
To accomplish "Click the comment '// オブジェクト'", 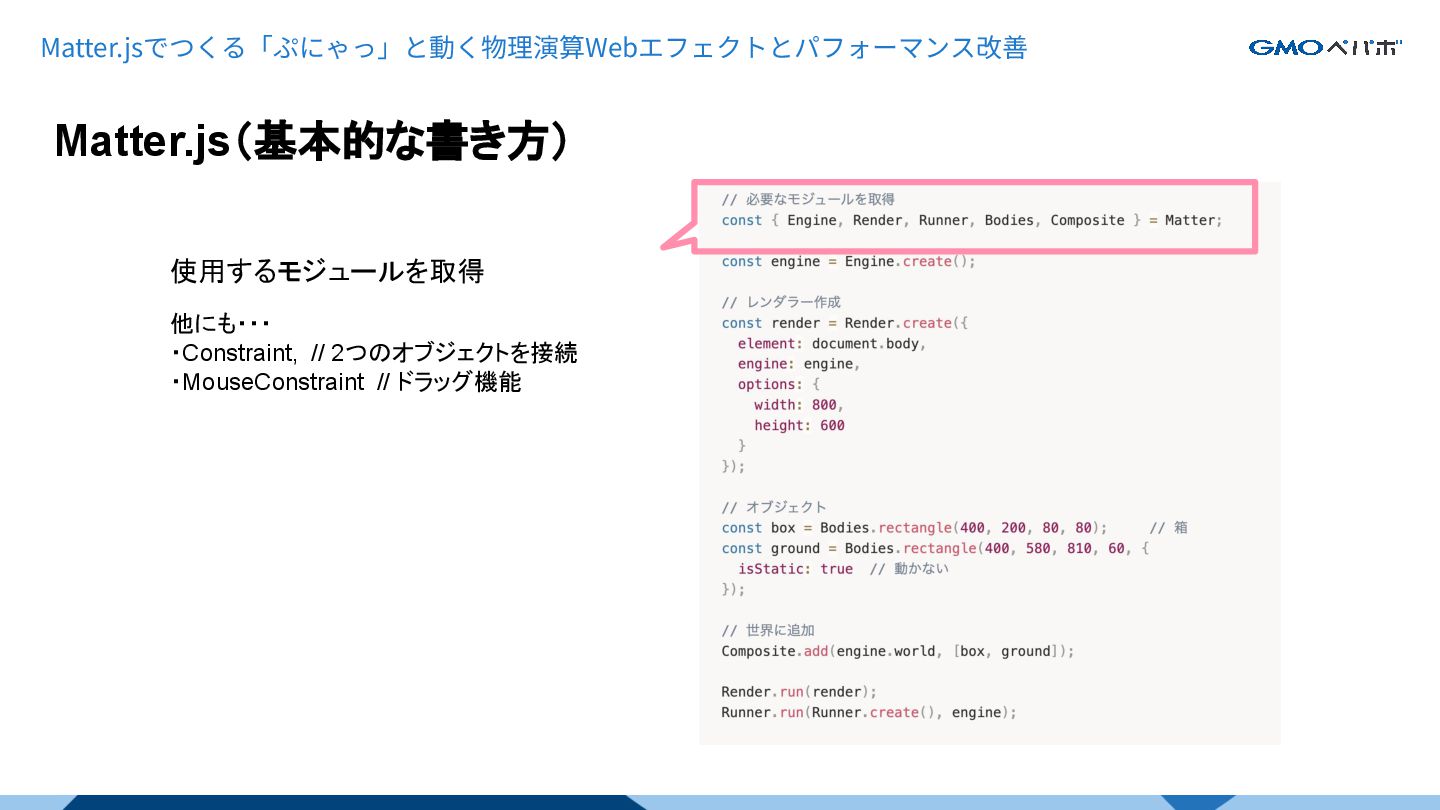I will [774, 507].
